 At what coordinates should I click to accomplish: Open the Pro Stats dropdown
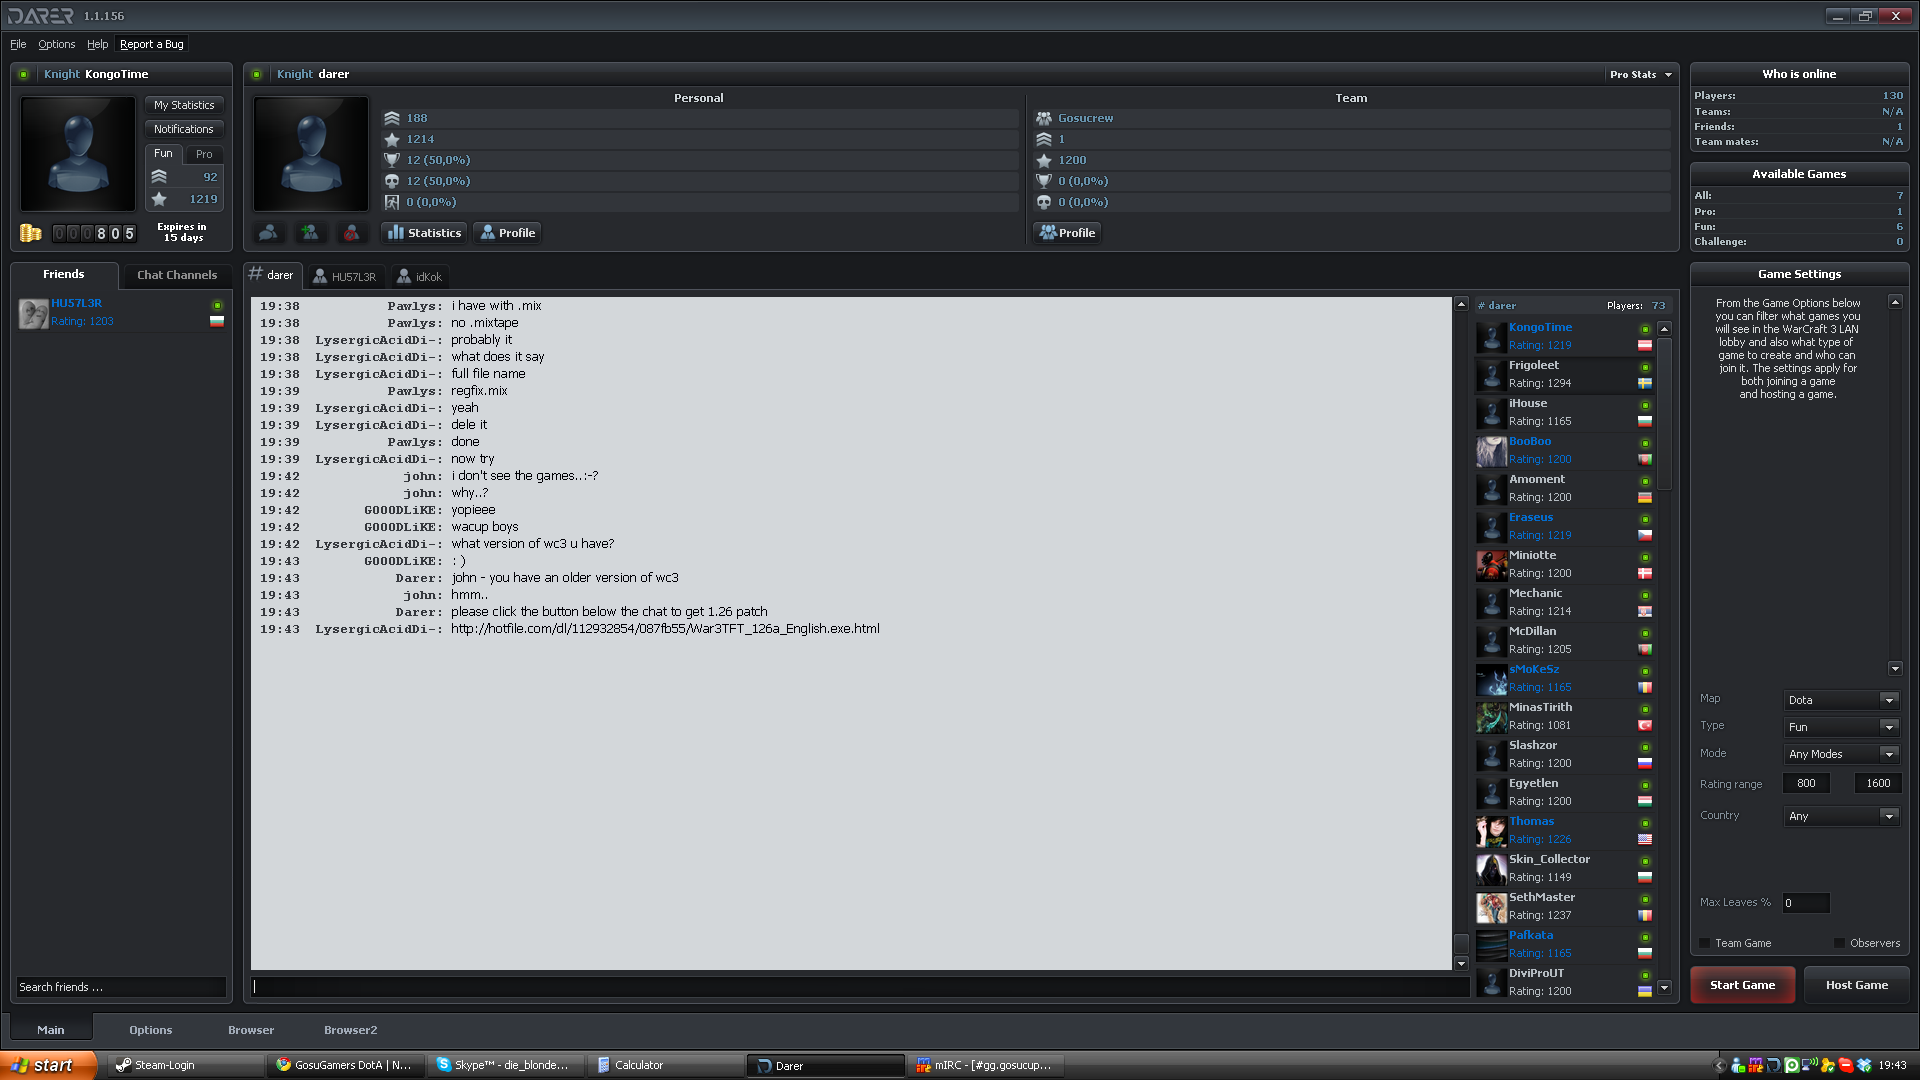point(1640,75)
